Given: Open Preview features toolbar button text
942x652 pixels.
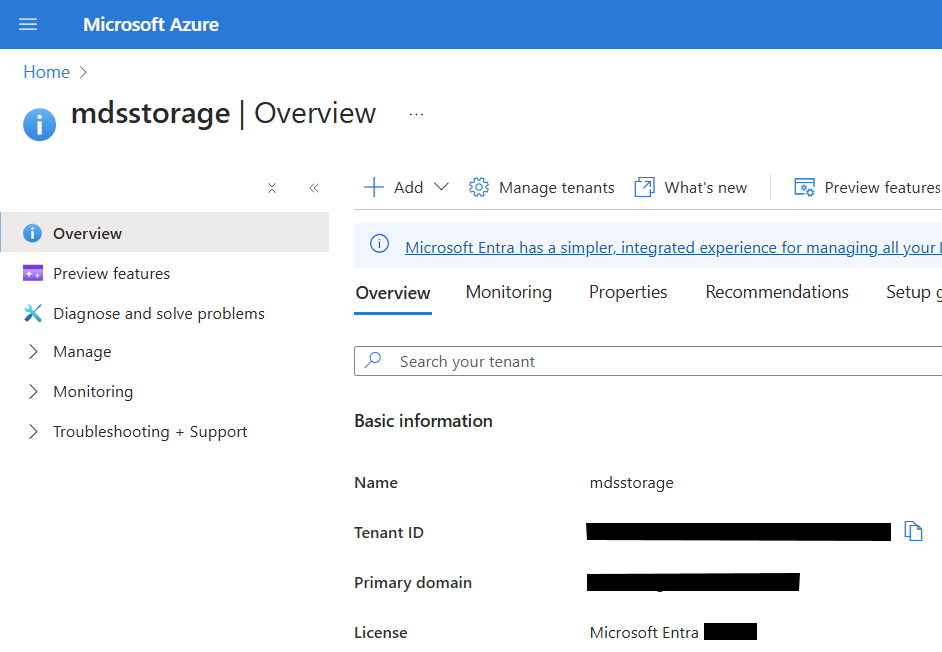Looking at the screenshot, I should point(882,187).
